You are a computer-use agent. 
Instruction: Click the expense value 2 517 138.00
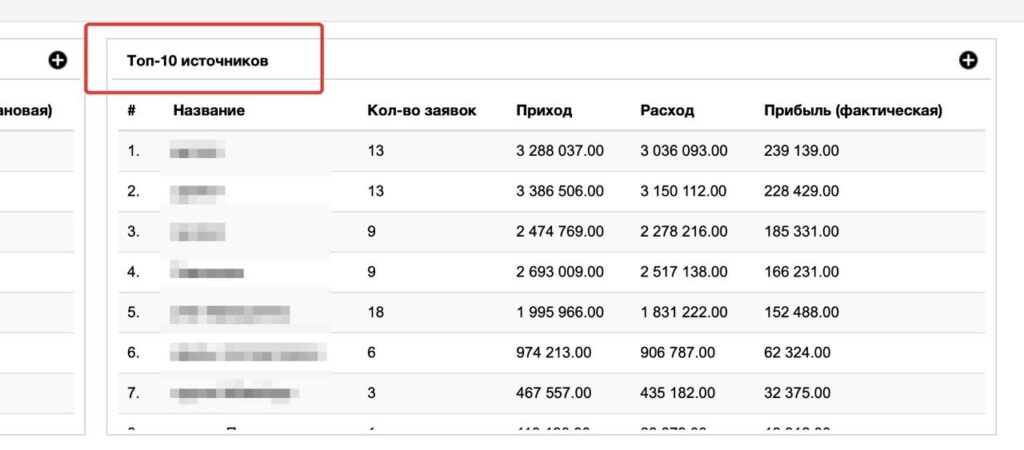684,272
